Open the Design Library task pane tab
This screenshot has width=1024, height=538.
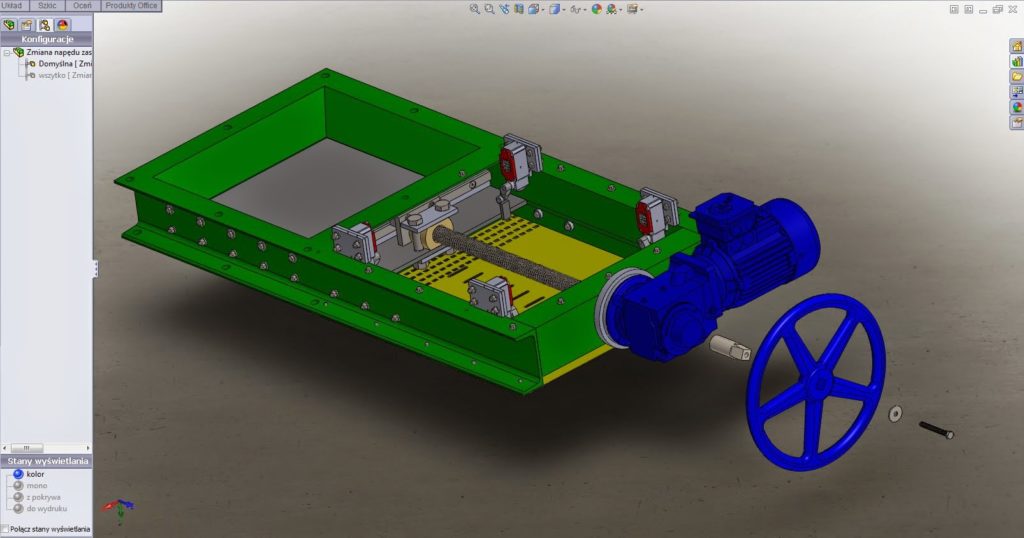(x=1017, y=61)
